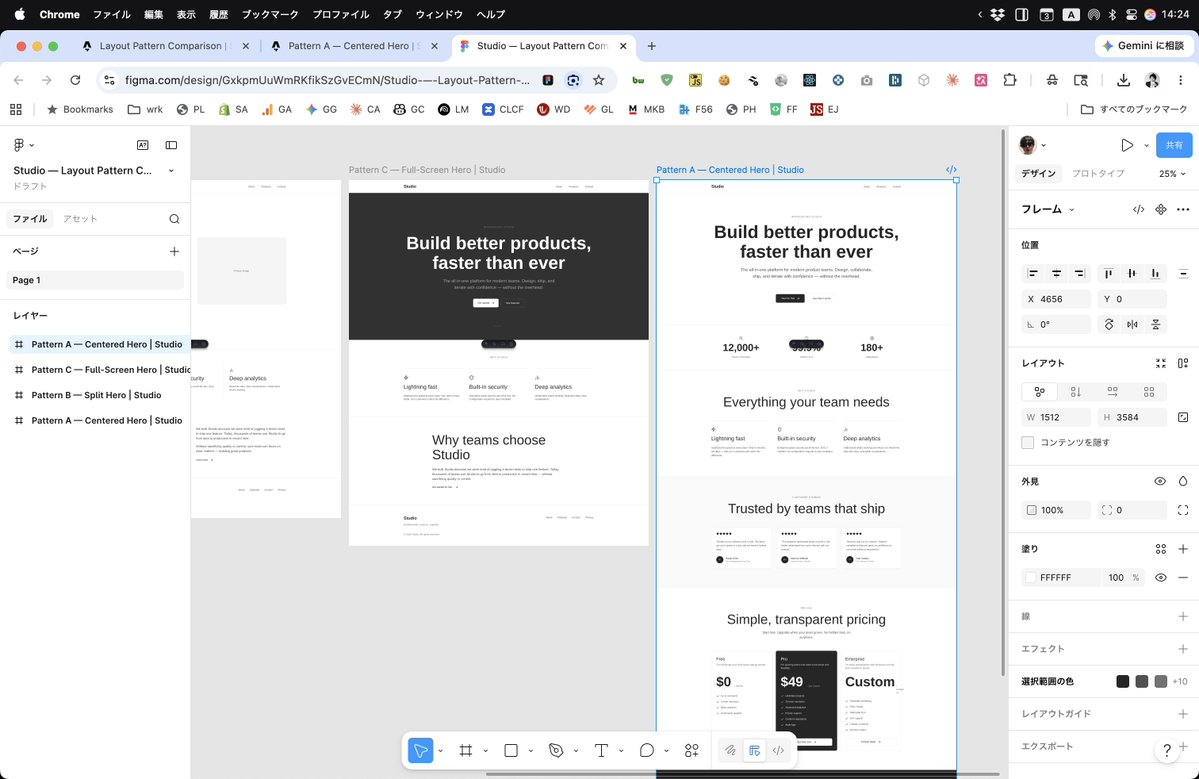Rotate the frame 90 degrees
The image size is (1199, 779).
tap(1109, 325)
